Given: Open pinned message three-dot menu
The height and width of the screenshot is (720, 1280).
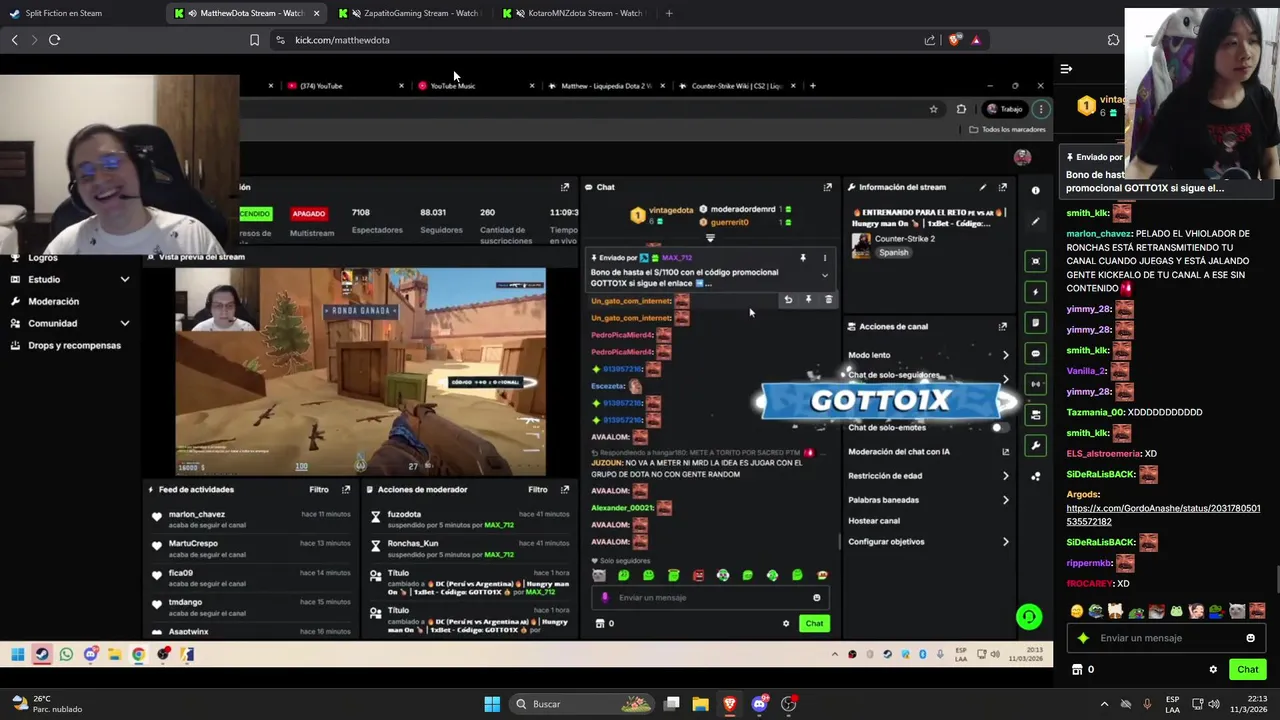Looking at the screenshot, I should coord(824,258).
